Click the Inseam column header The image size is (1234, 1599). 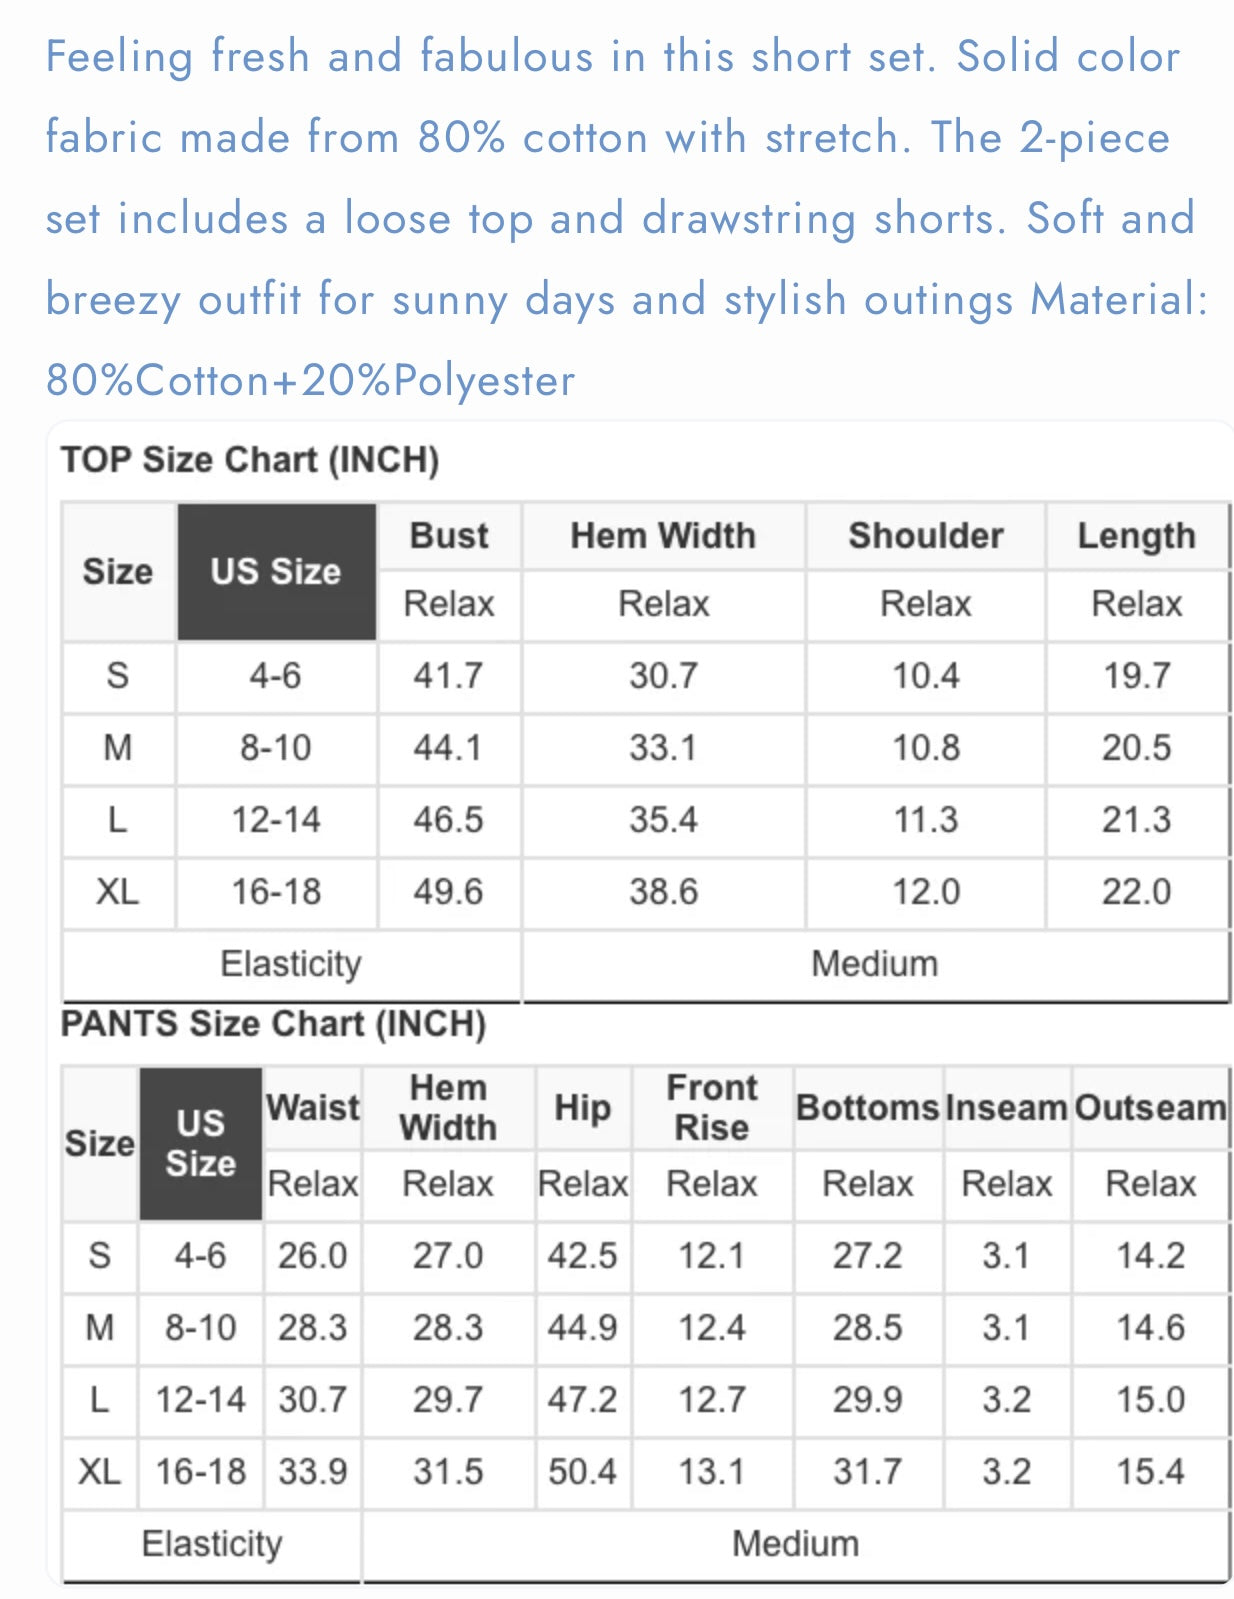point(1007,1108)
